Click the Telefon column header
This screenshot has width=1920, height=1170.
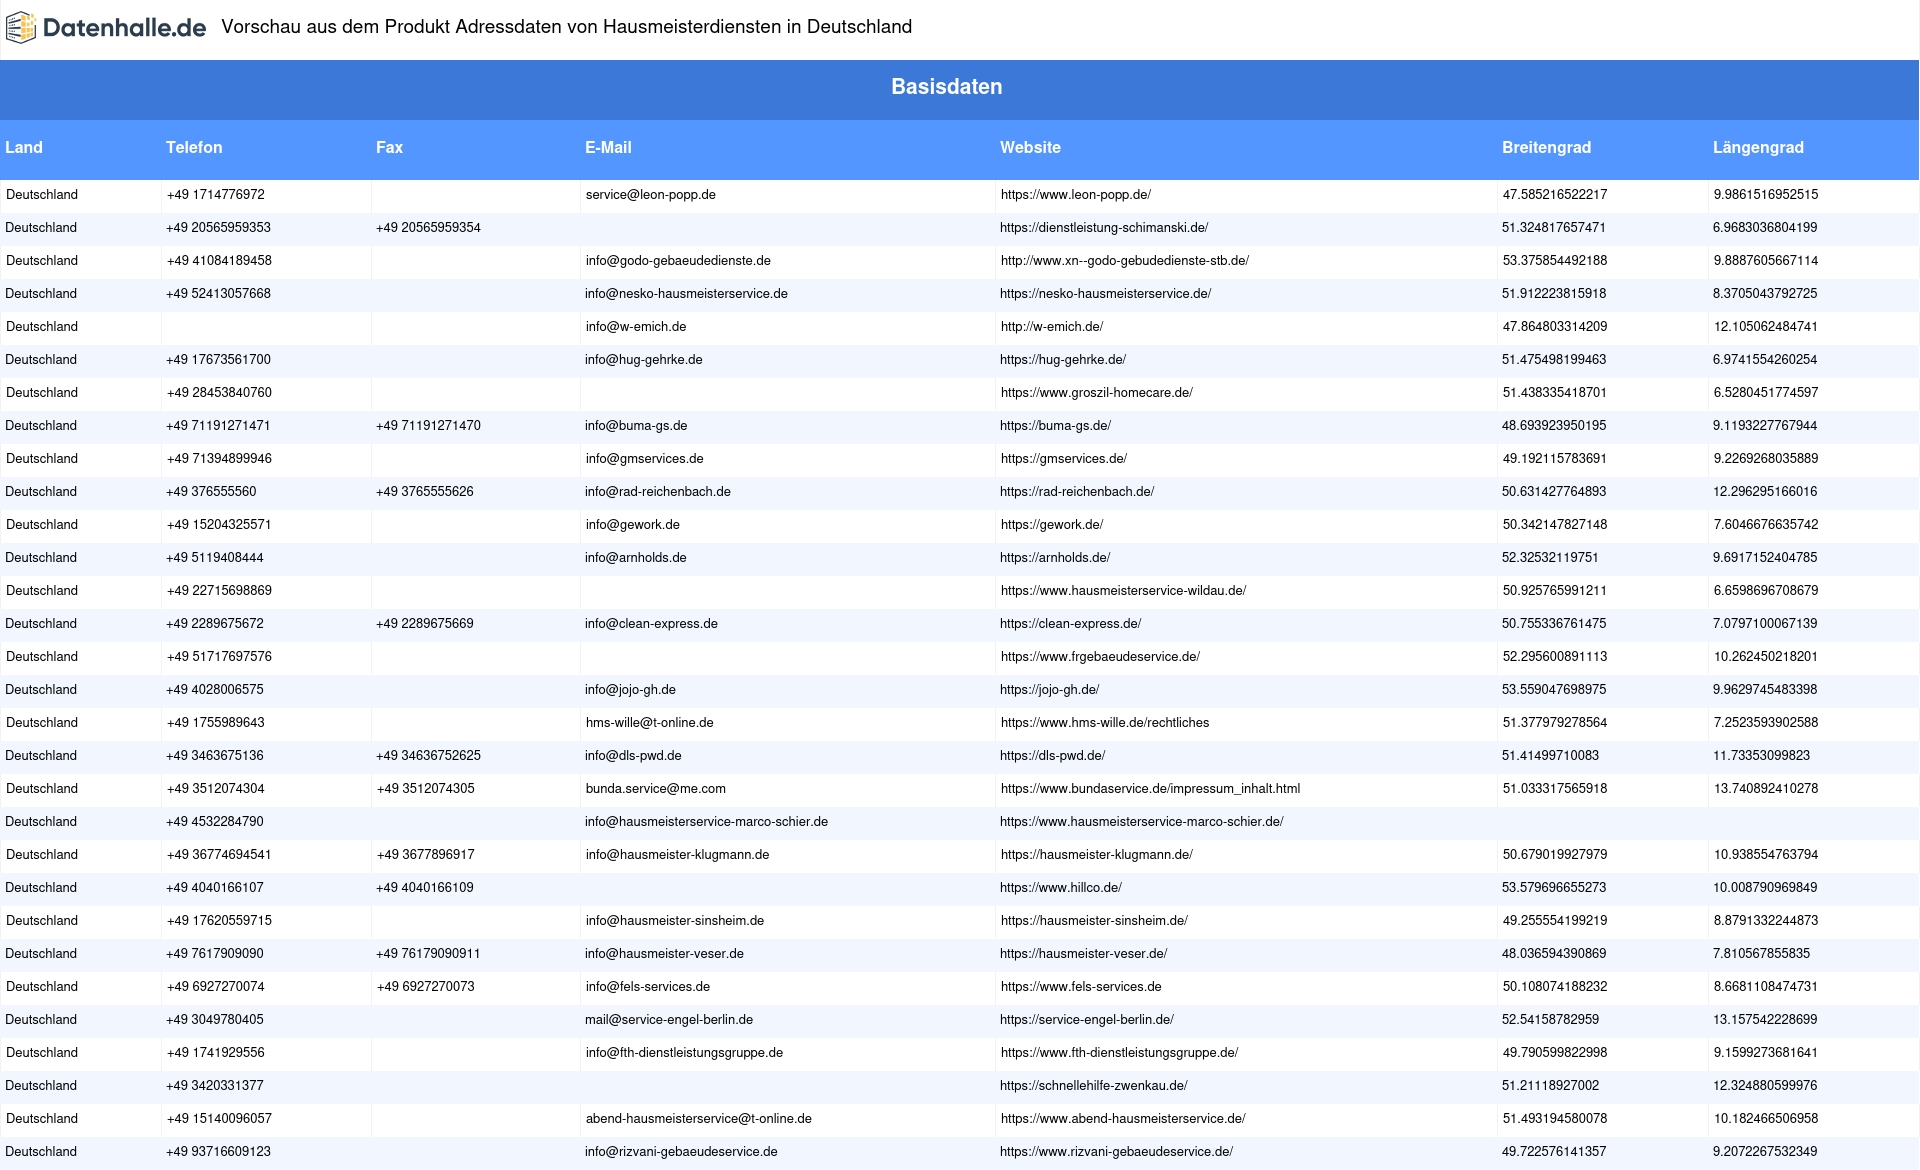pyautogui.click(x=194, y=147)
